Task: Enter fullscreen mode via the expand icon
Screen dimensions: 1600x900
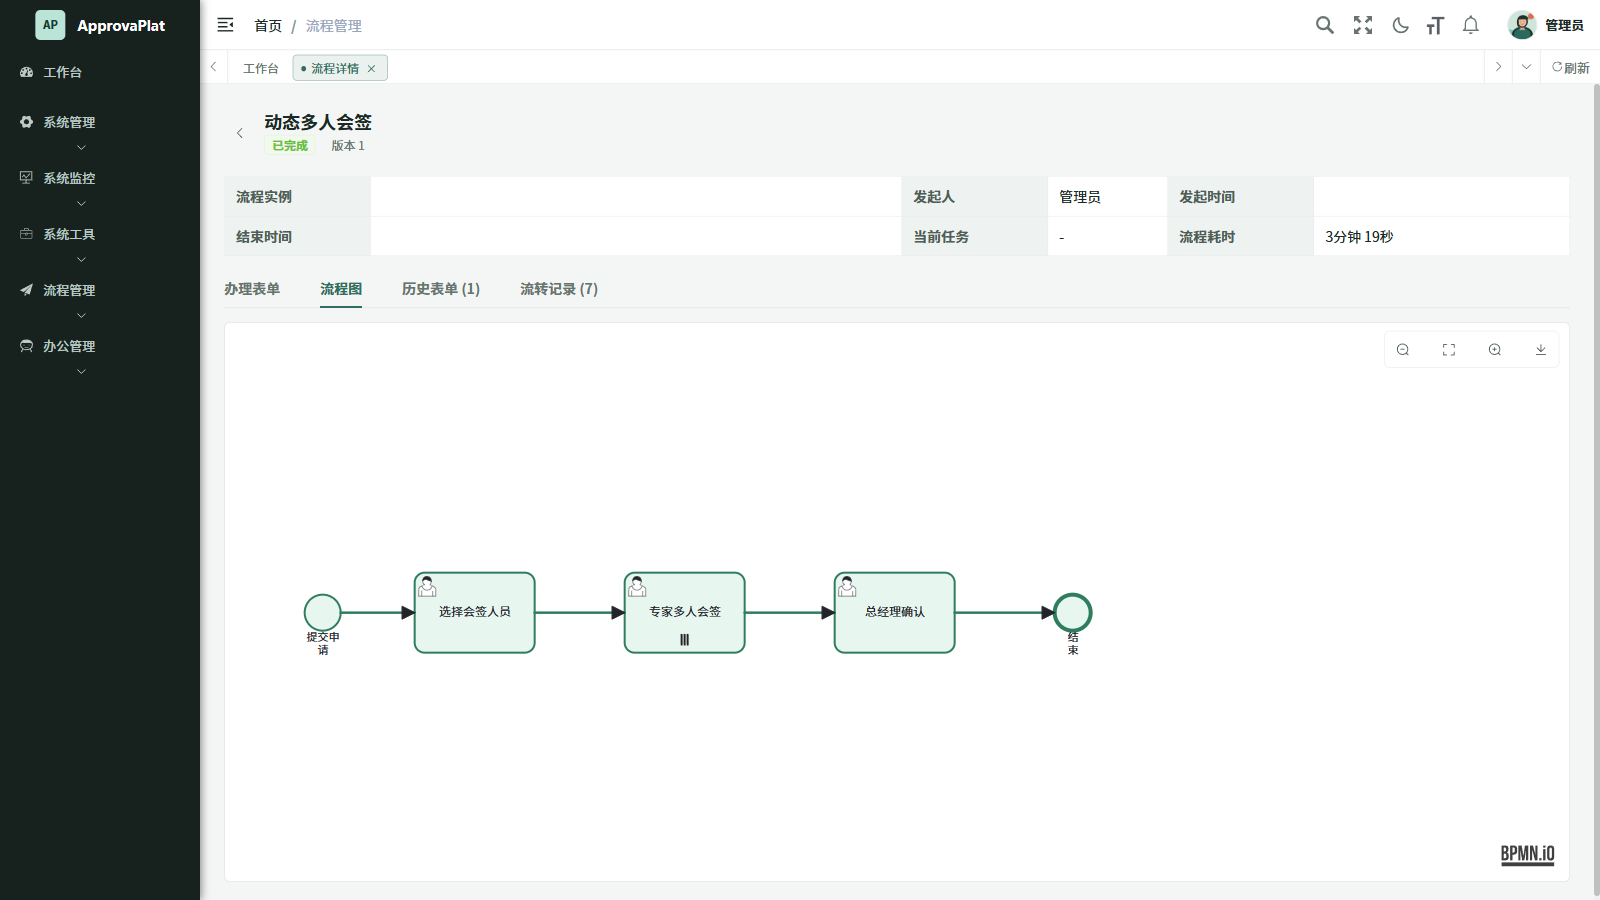Action: (1363, 25)
